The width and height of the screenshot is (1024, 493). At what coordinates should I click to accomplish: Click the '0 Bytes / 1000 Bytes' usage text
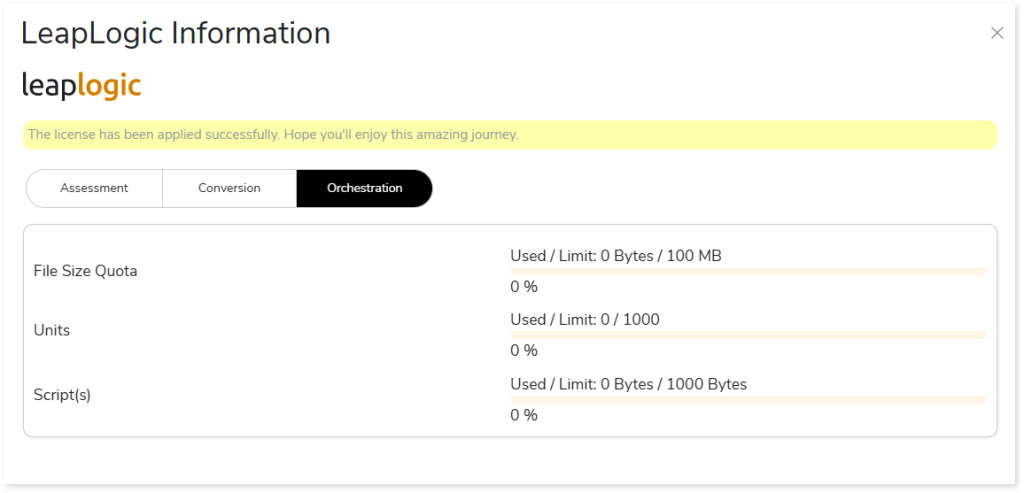click(672, 384)
